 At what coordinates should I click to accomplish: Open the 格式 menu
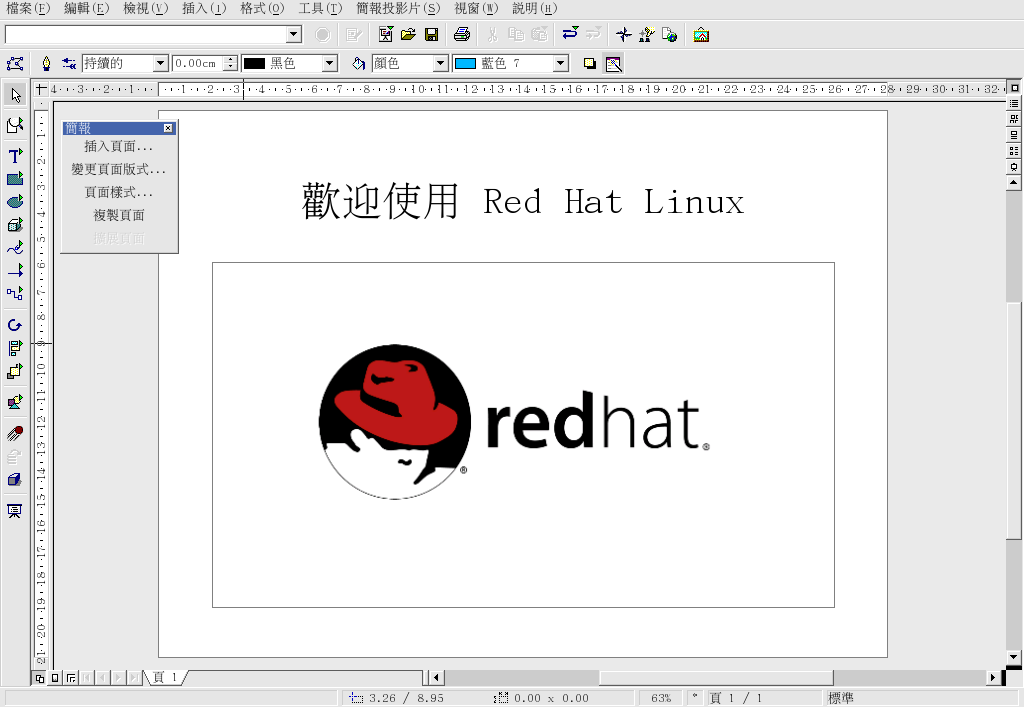tap(262, 9)
